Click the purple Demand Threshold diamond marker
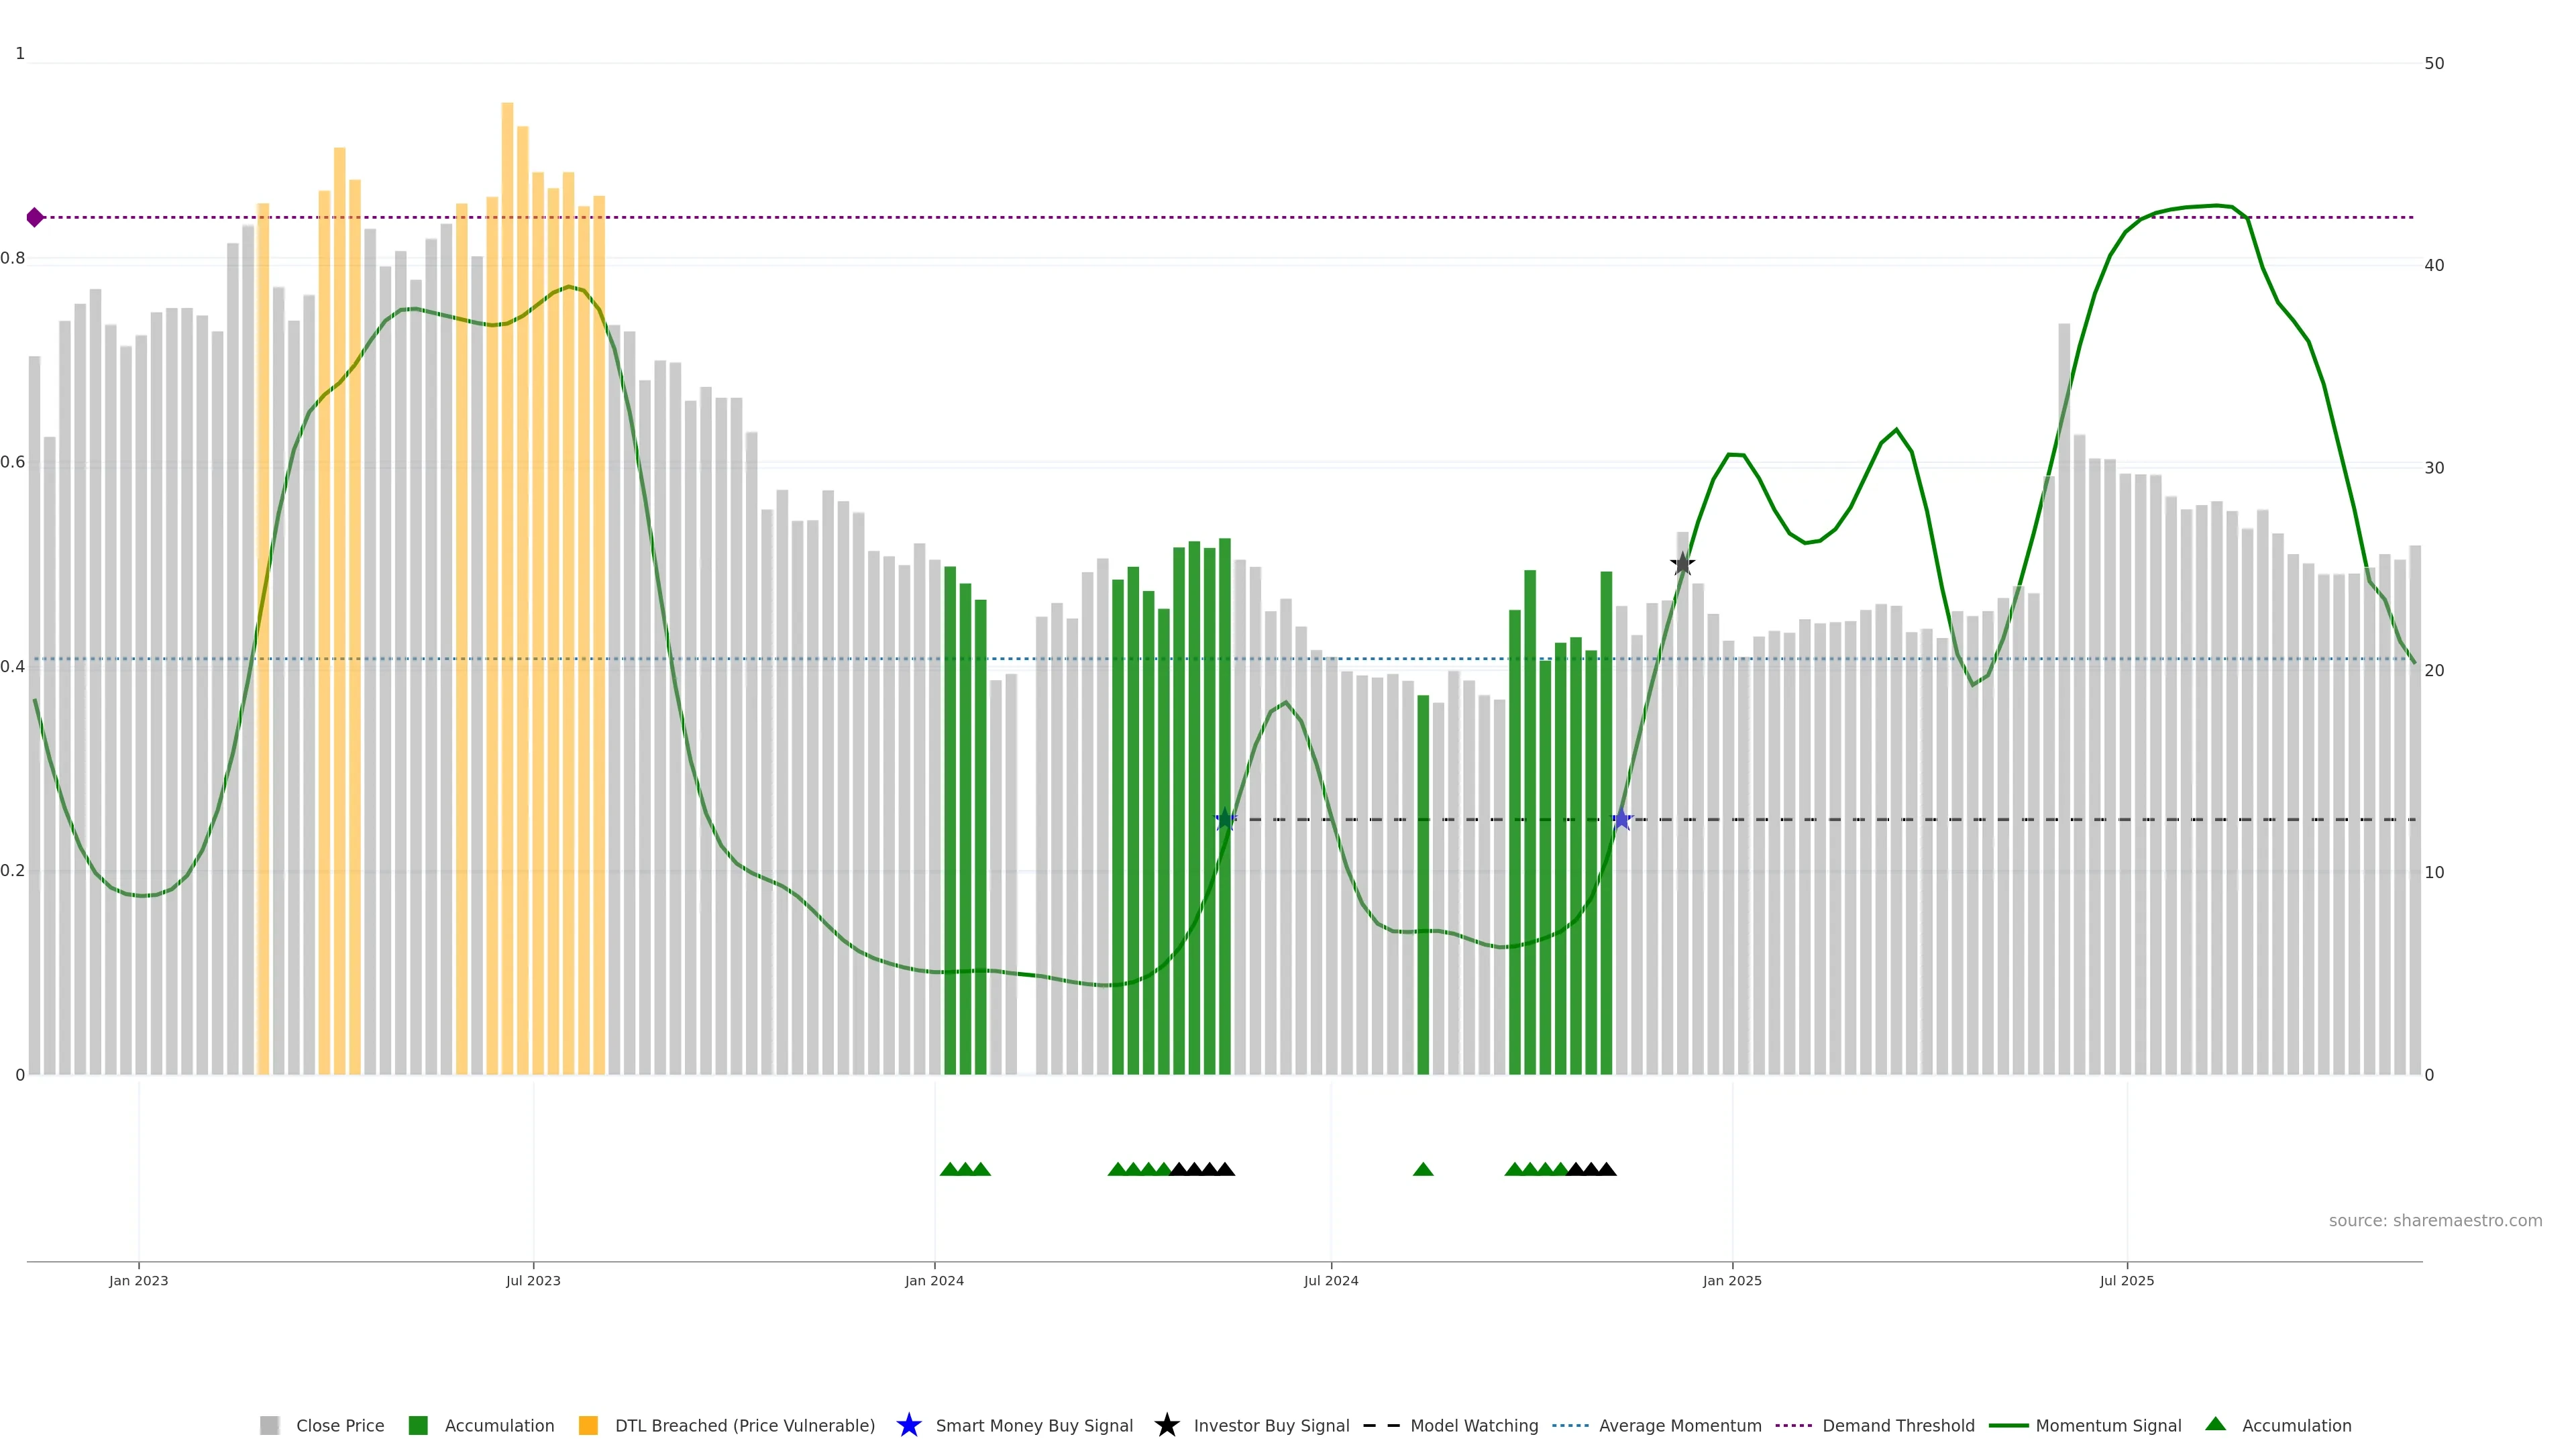The width and height of the screenshot is (2576, 1449). tap(35, 217)
